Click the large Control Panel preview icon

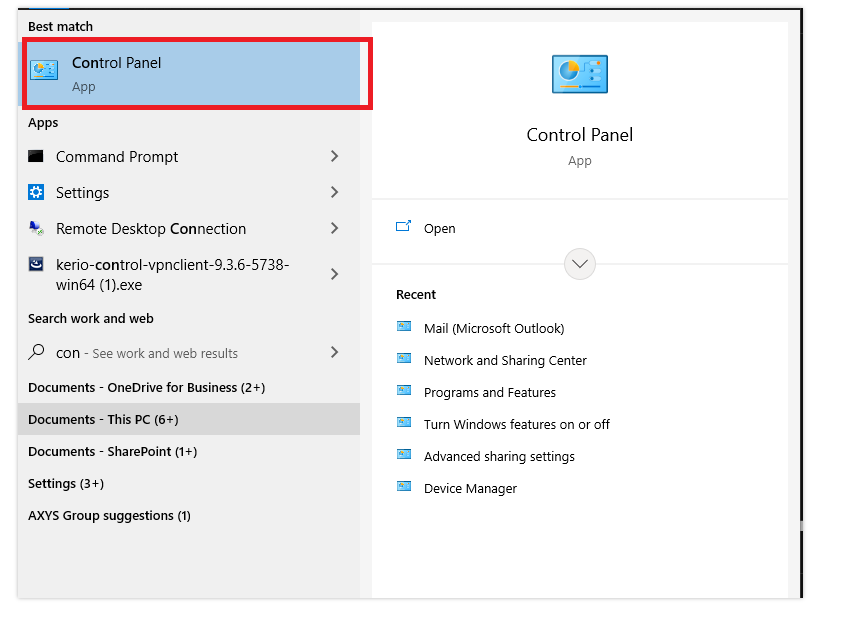click(x=580, y=74)
